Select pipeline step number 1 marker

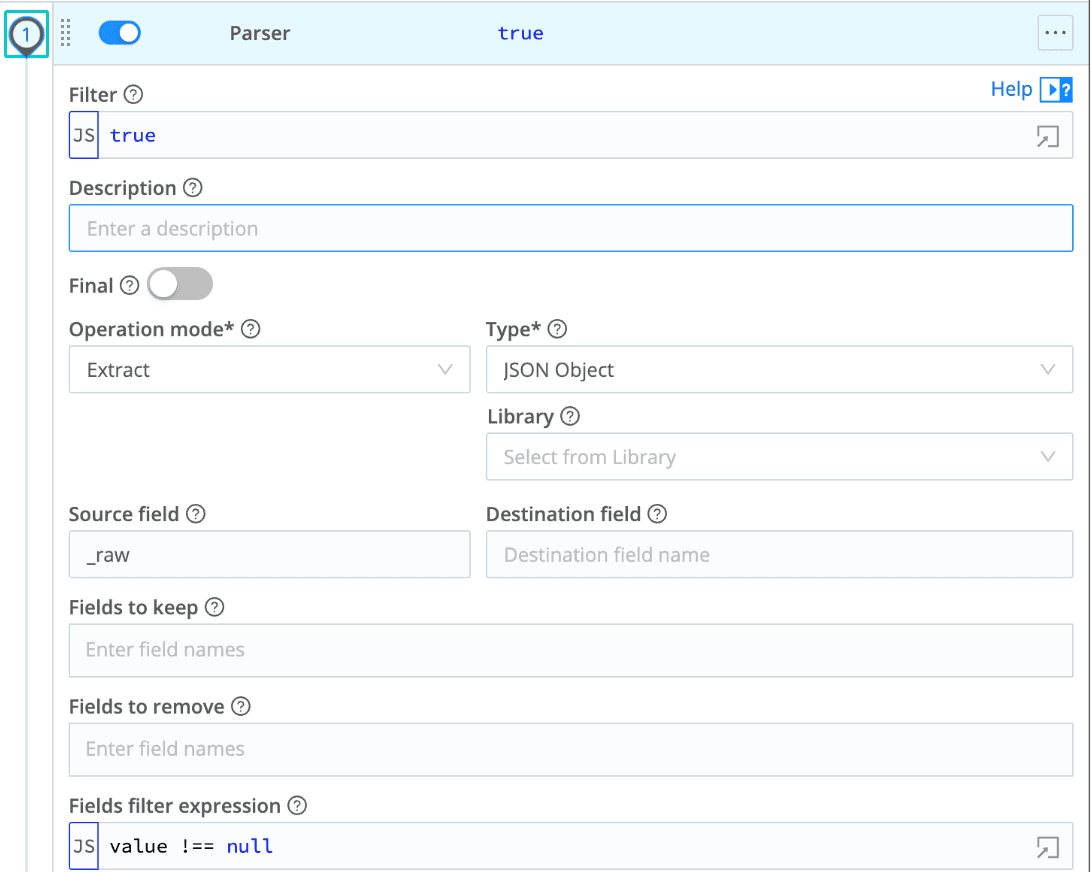point(26,35)
